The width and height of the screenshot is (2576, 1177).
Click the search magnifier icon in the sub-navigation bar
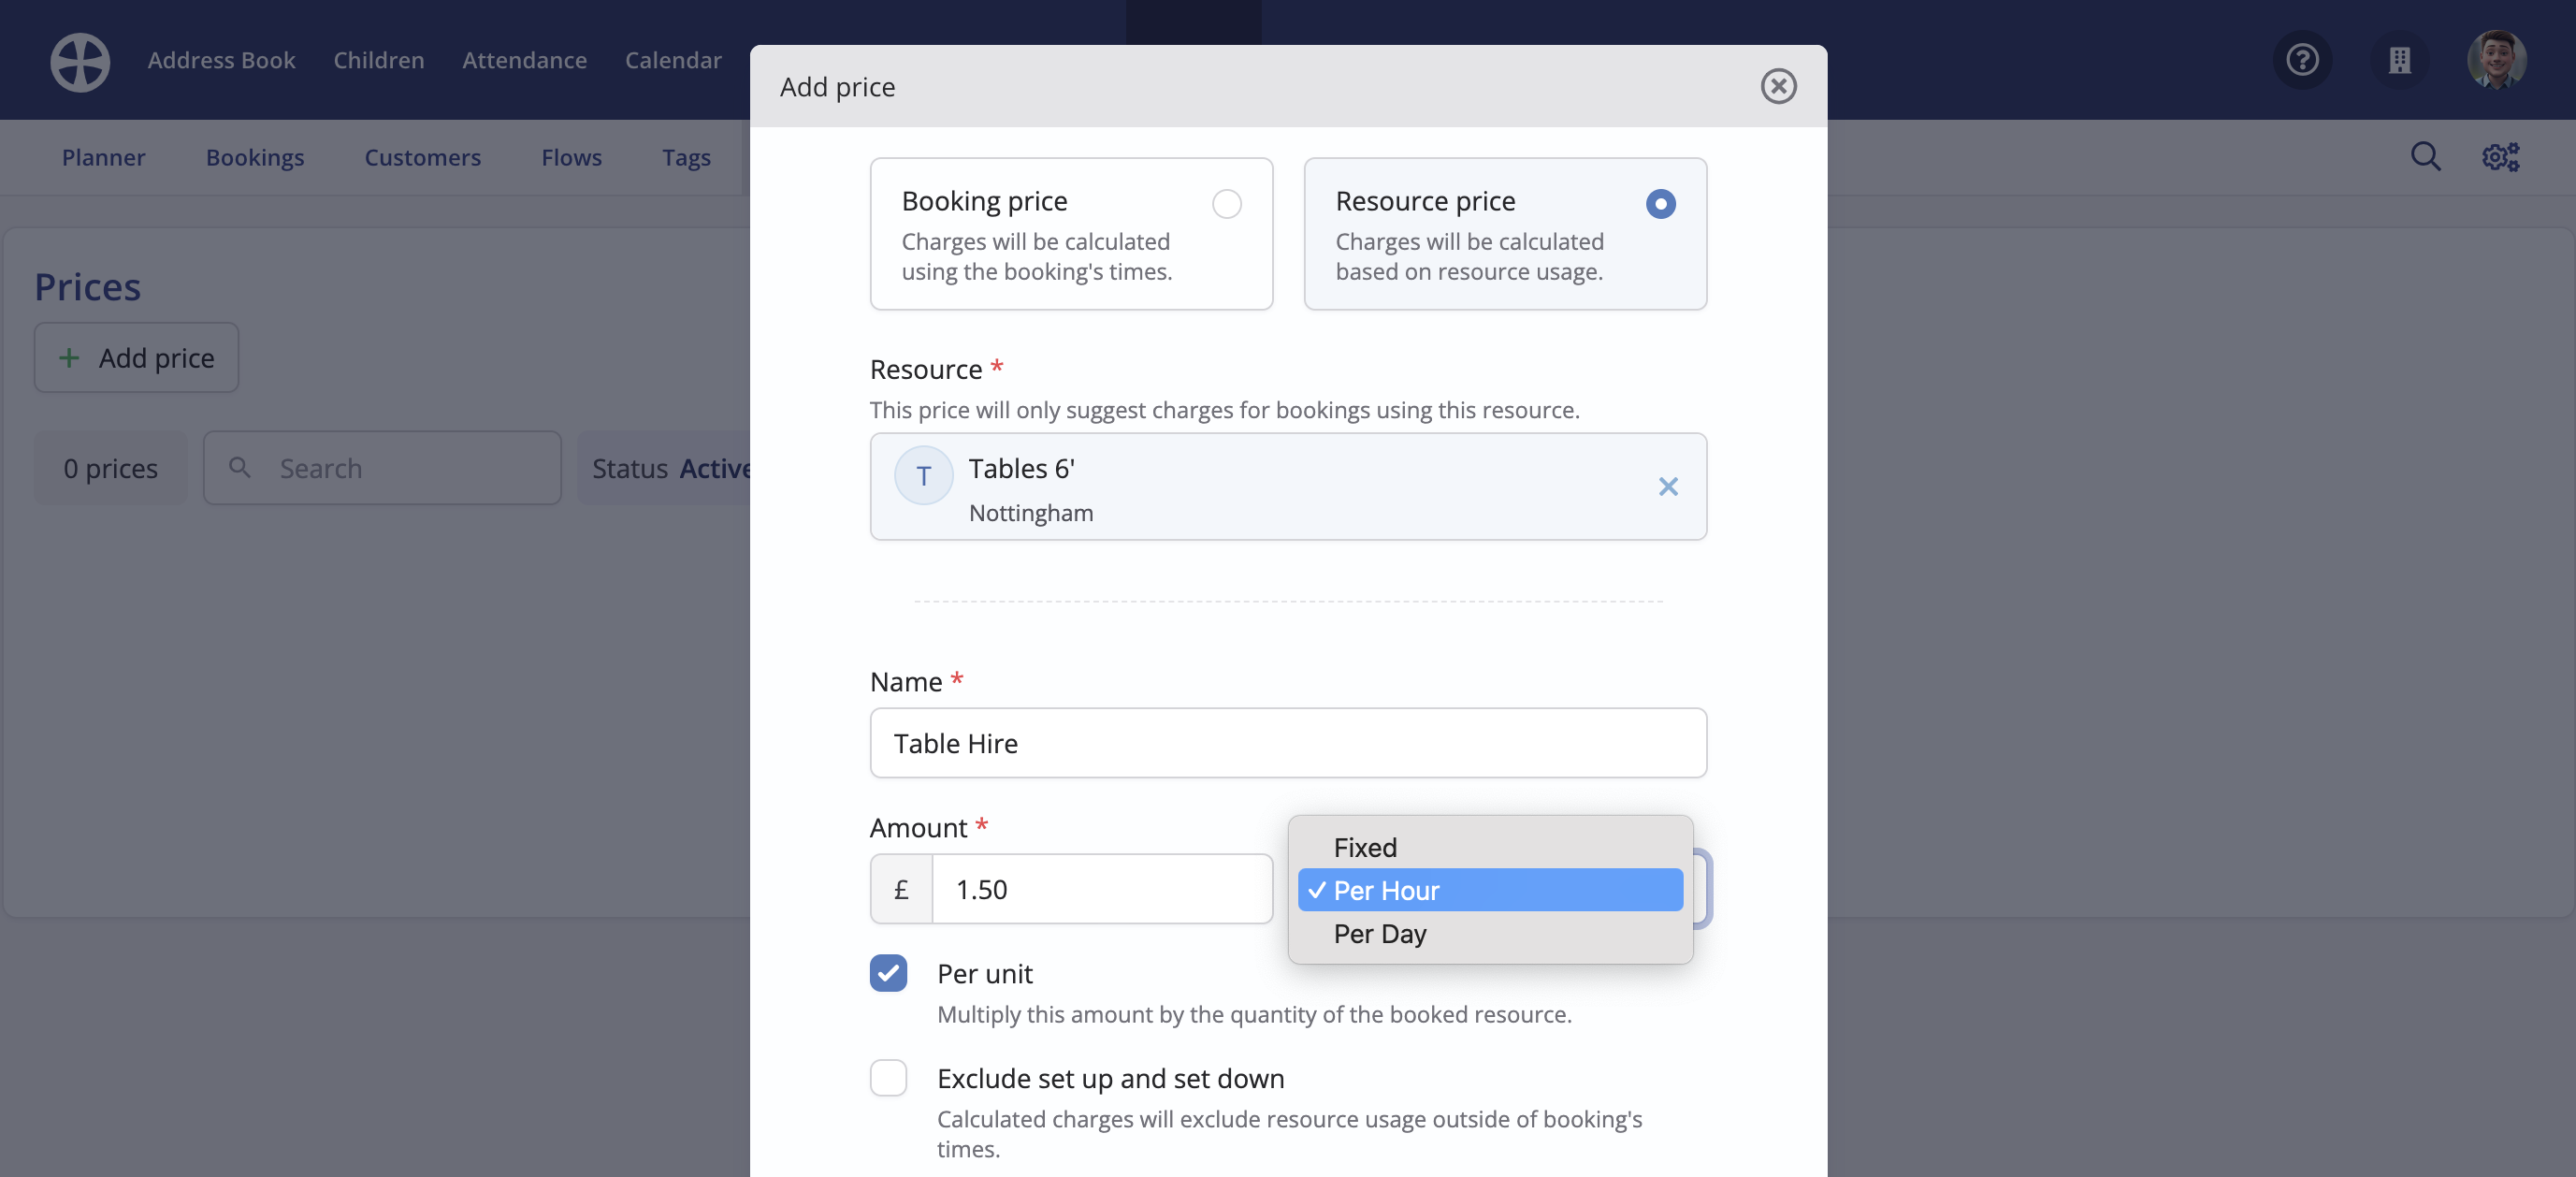[2425, 156]
